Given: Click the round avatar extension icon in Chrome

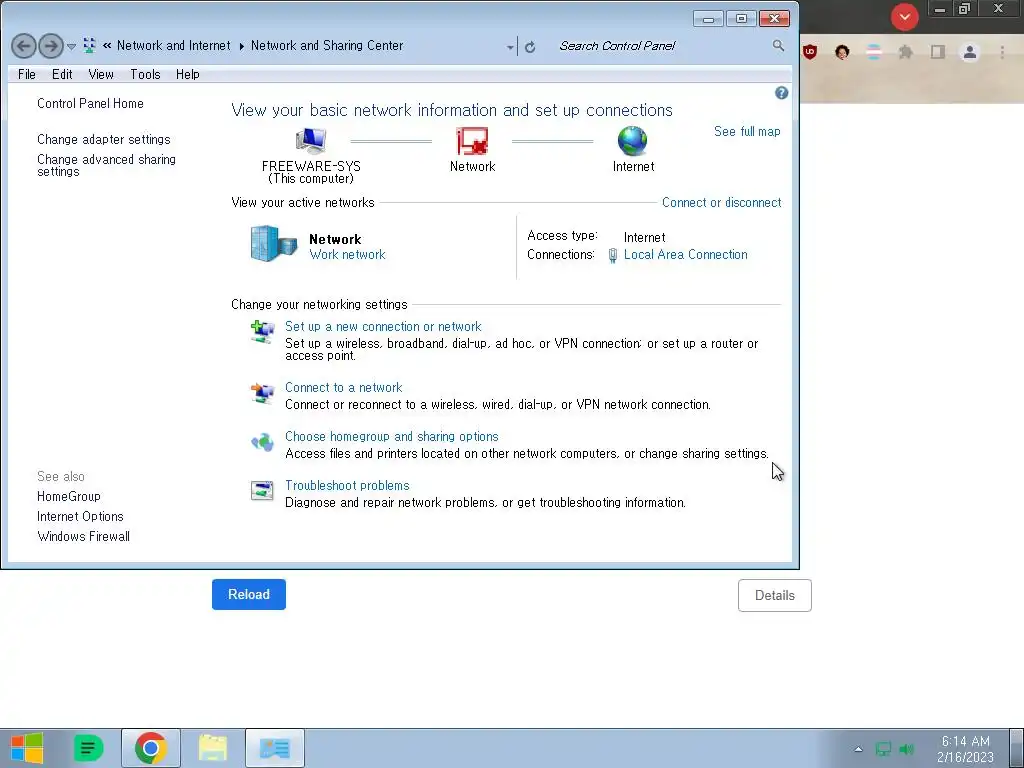Looking at the screenshot, I should coord(842,52).
